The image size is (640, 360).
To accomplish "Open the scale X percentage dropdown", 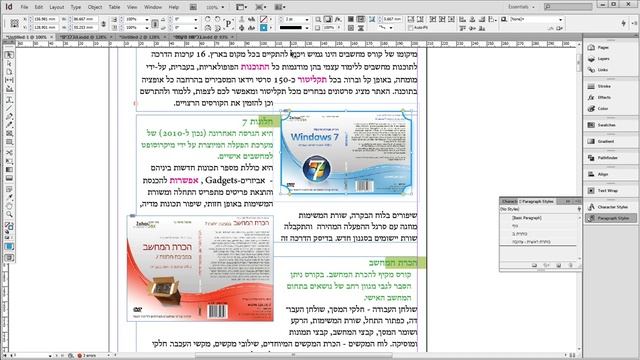I will pos(147,19).
